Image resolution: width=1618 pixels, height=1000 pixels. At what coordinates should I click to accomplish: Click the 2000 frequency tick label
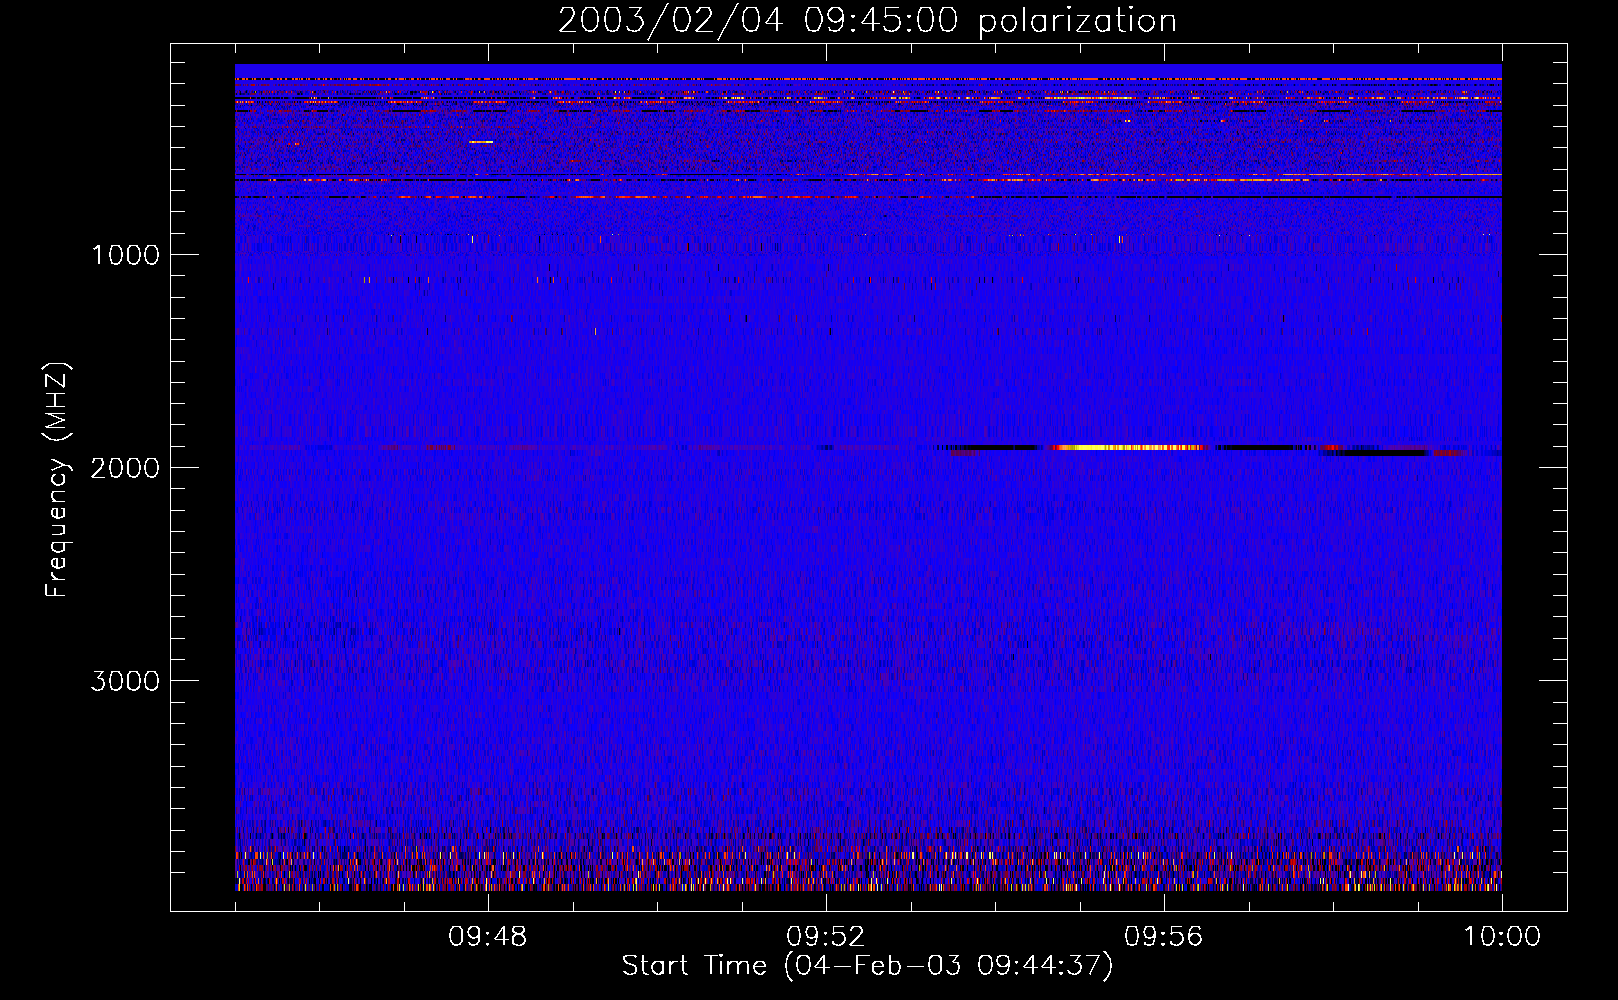(125, 468)
